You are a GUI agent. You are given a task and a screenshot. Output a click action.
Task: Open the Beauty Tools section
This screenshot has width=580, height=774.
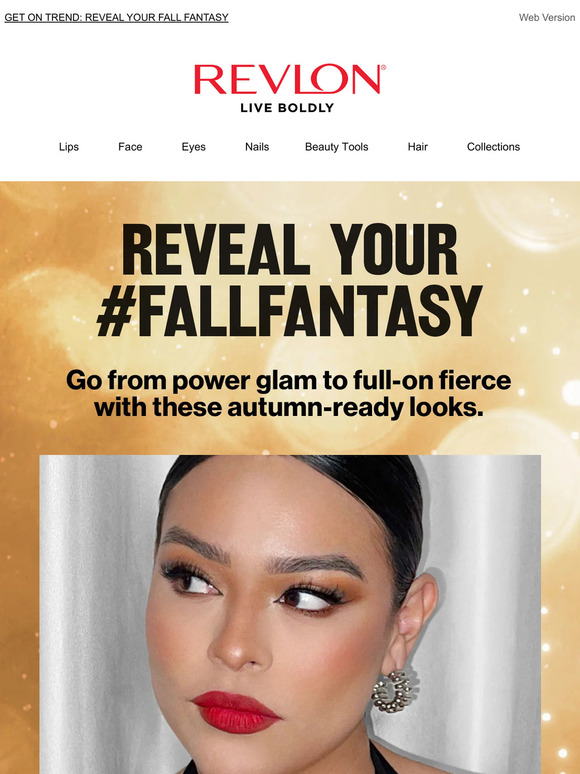tap(337, 147)
